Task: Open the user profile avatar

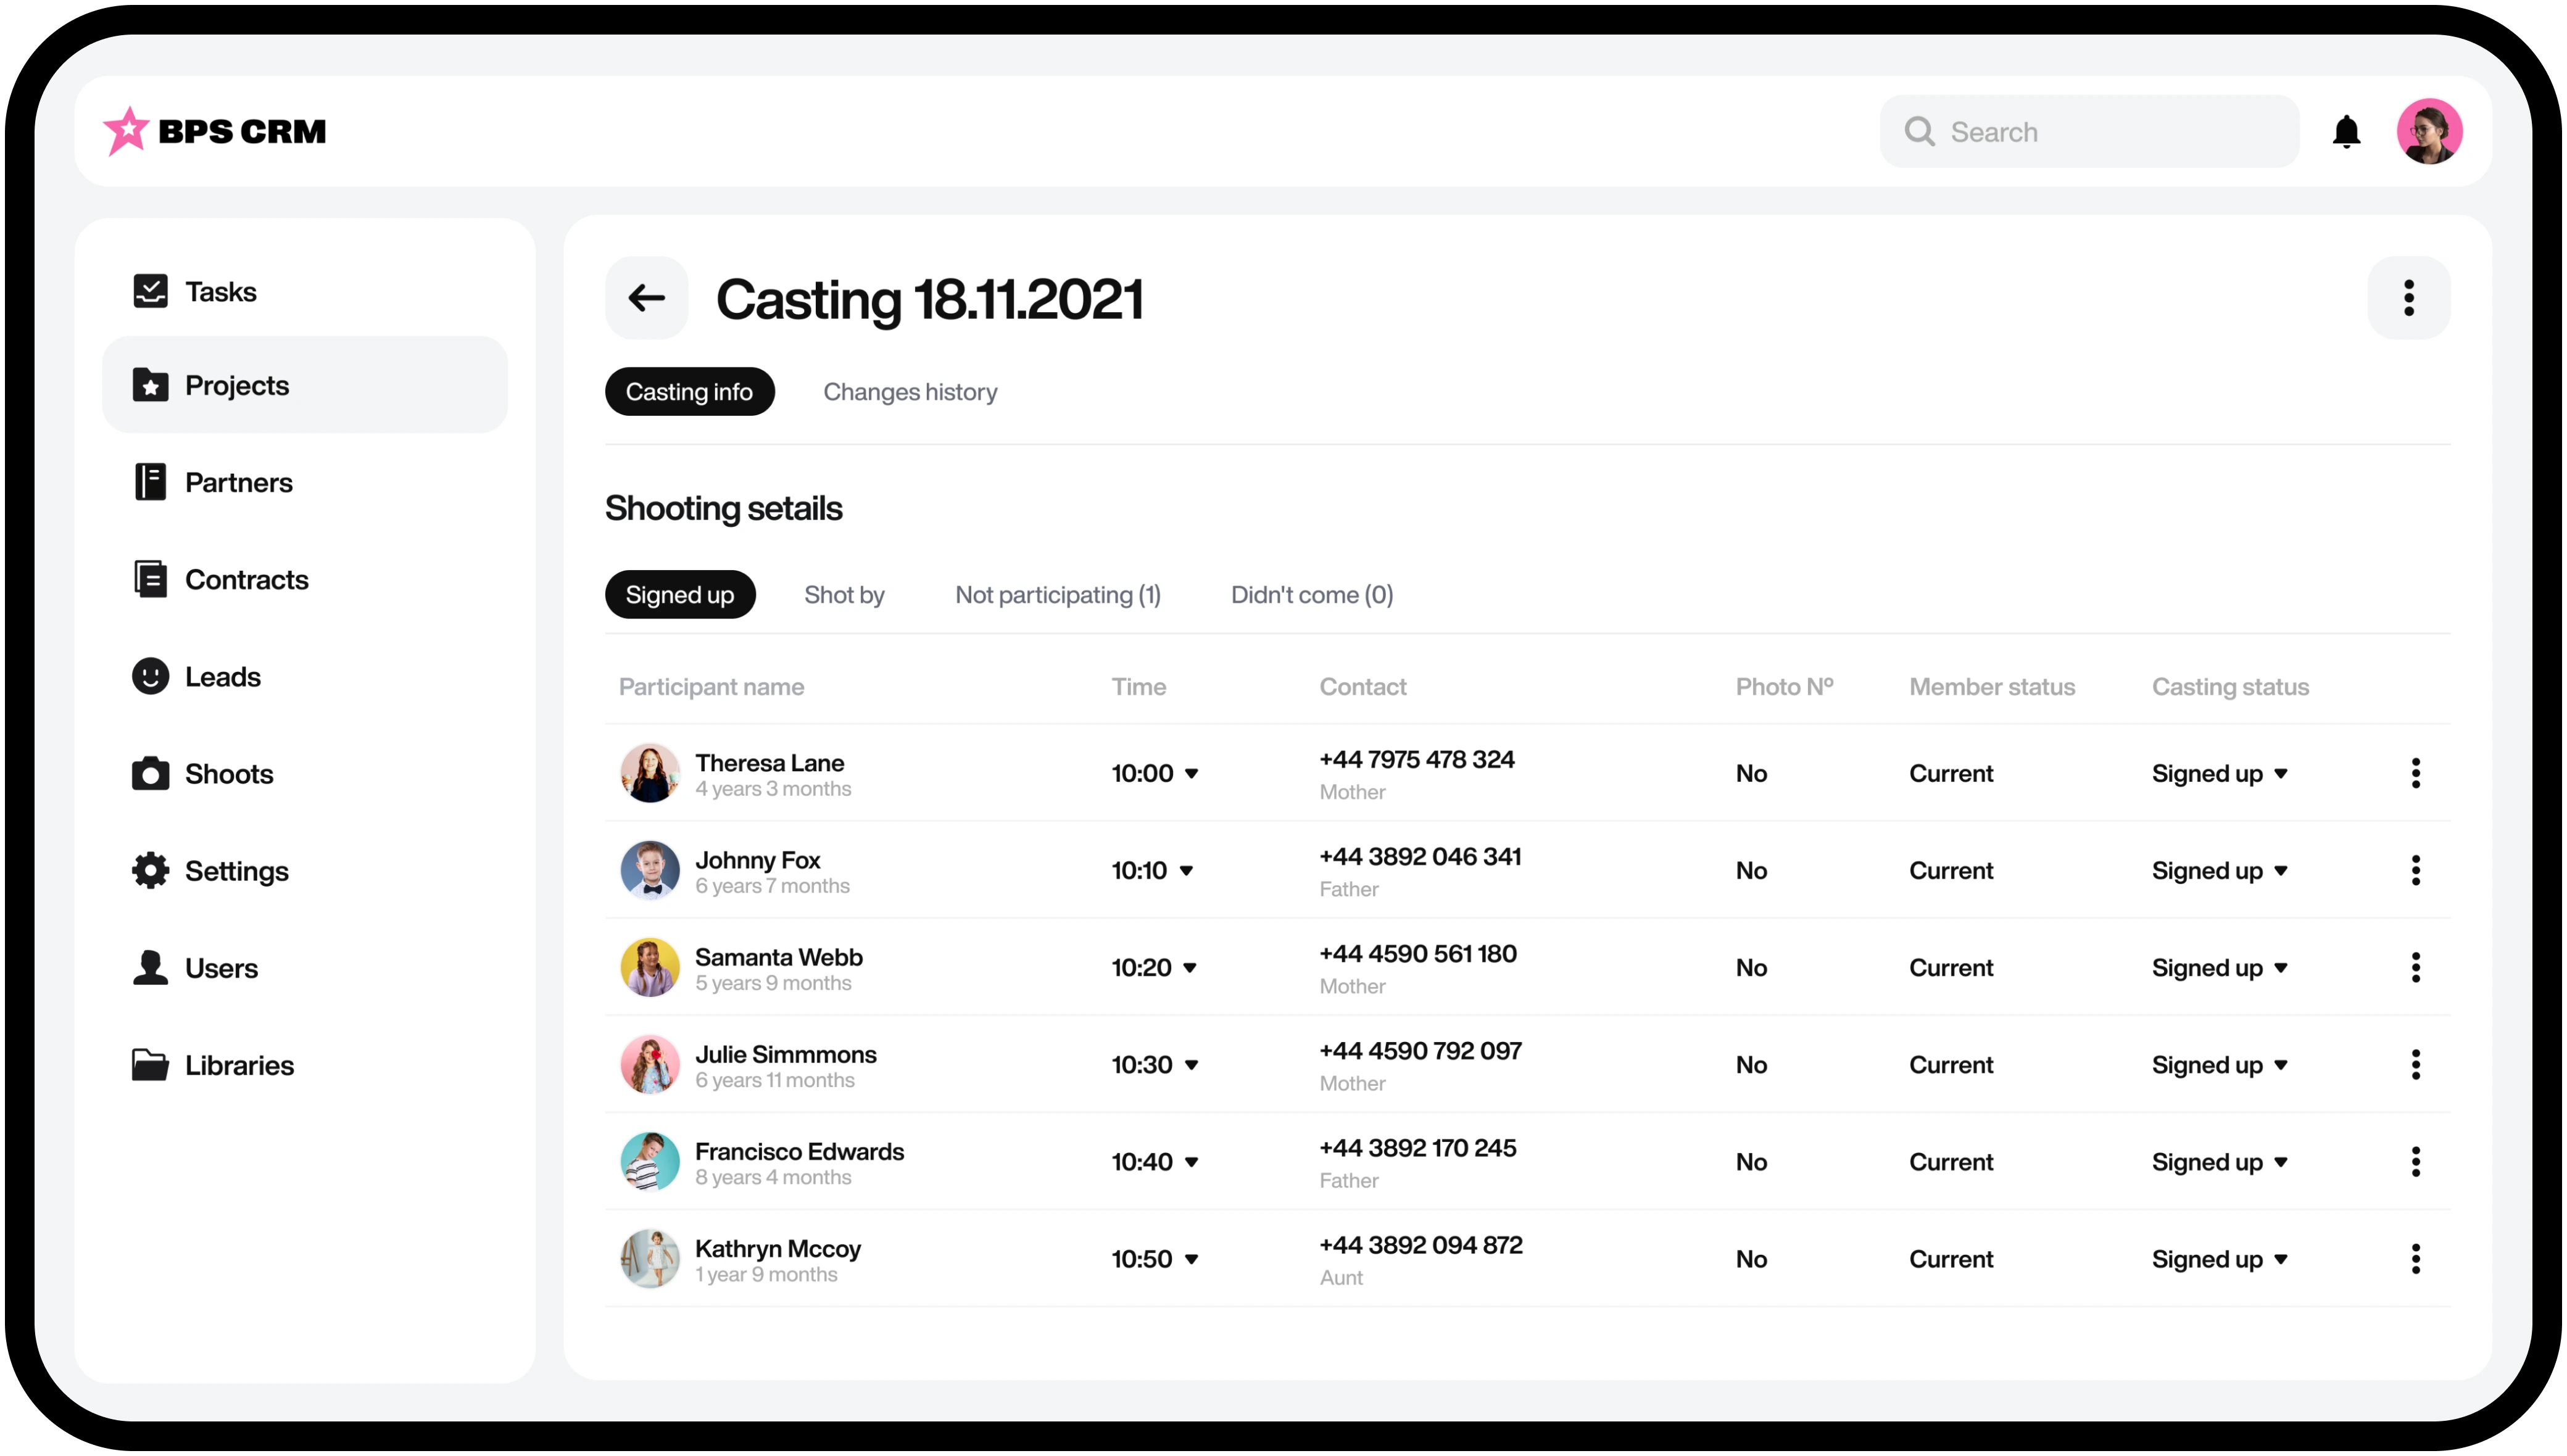Action: [x=2429, y=131]
